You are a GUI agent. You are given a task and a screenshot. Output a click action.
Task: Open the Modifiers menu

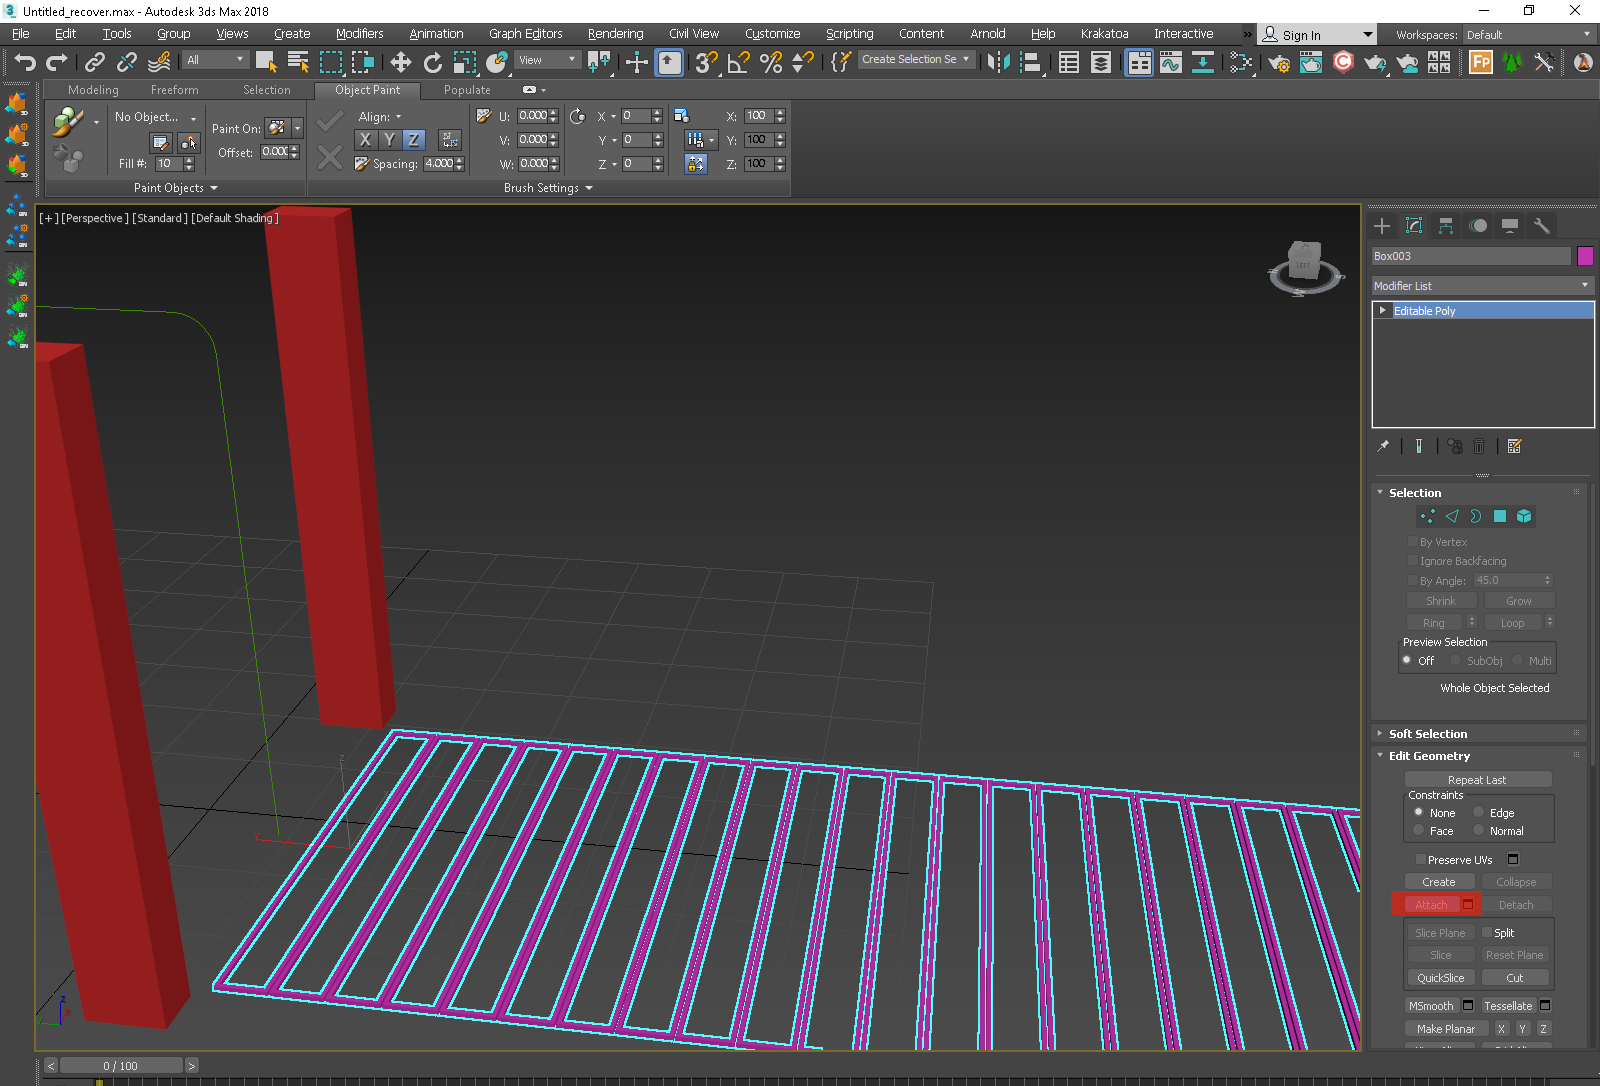(x=359, y=33)
